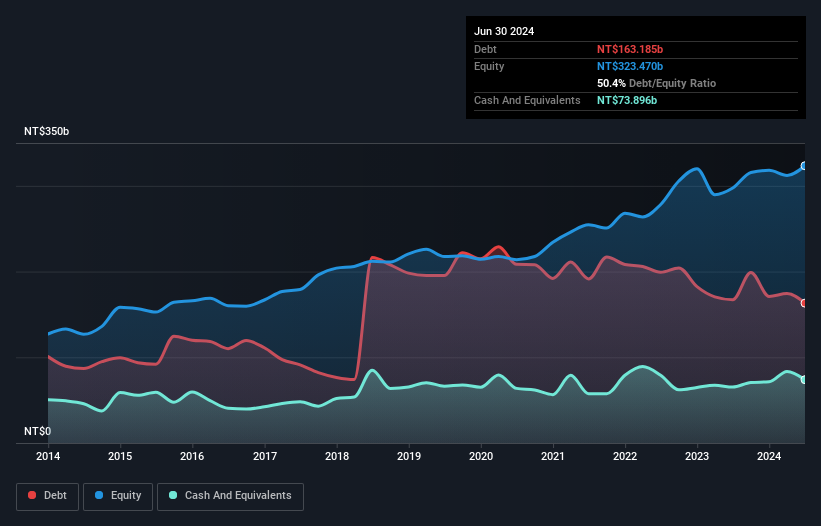Image resolution: width=821 pixels, height=526 pixels.
Task: Select the Equity value NT$323.470b
Action: click(x=630, y=66)
